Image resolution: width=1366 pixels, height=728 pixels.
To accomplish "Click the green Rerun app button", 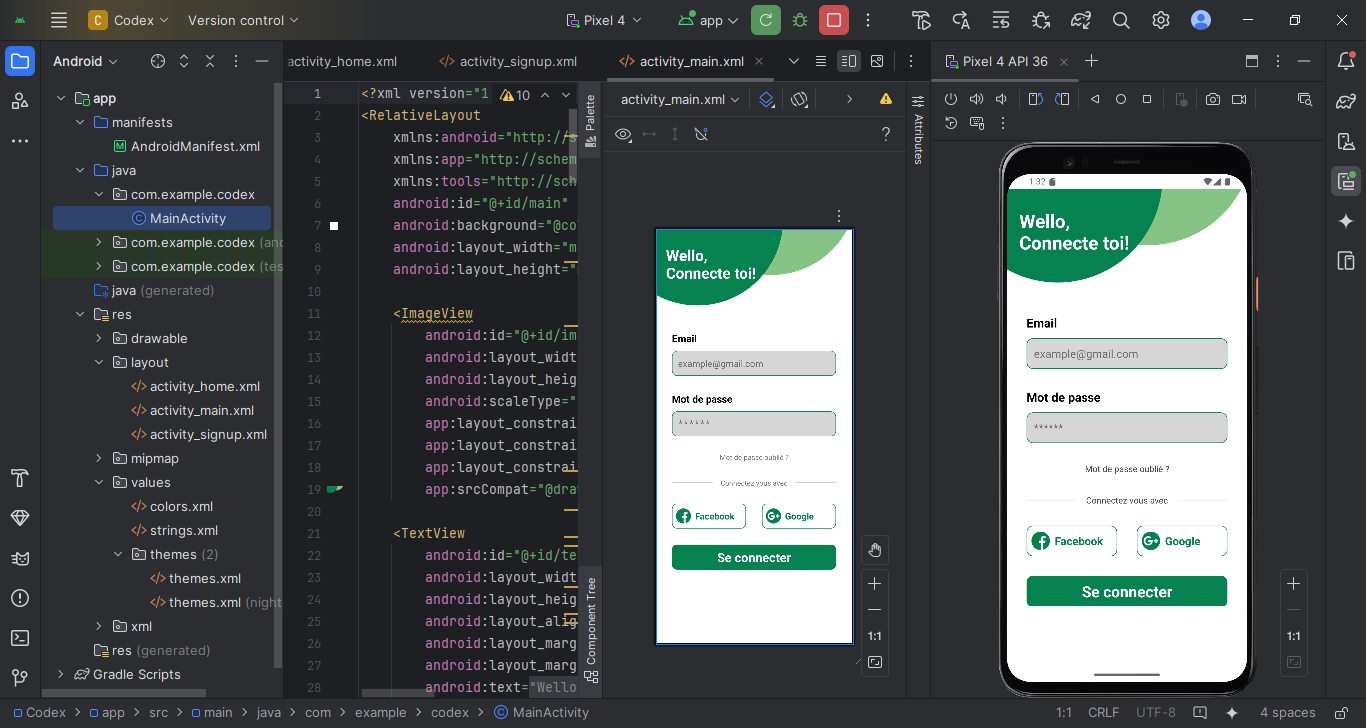I will tap(766, 20).
